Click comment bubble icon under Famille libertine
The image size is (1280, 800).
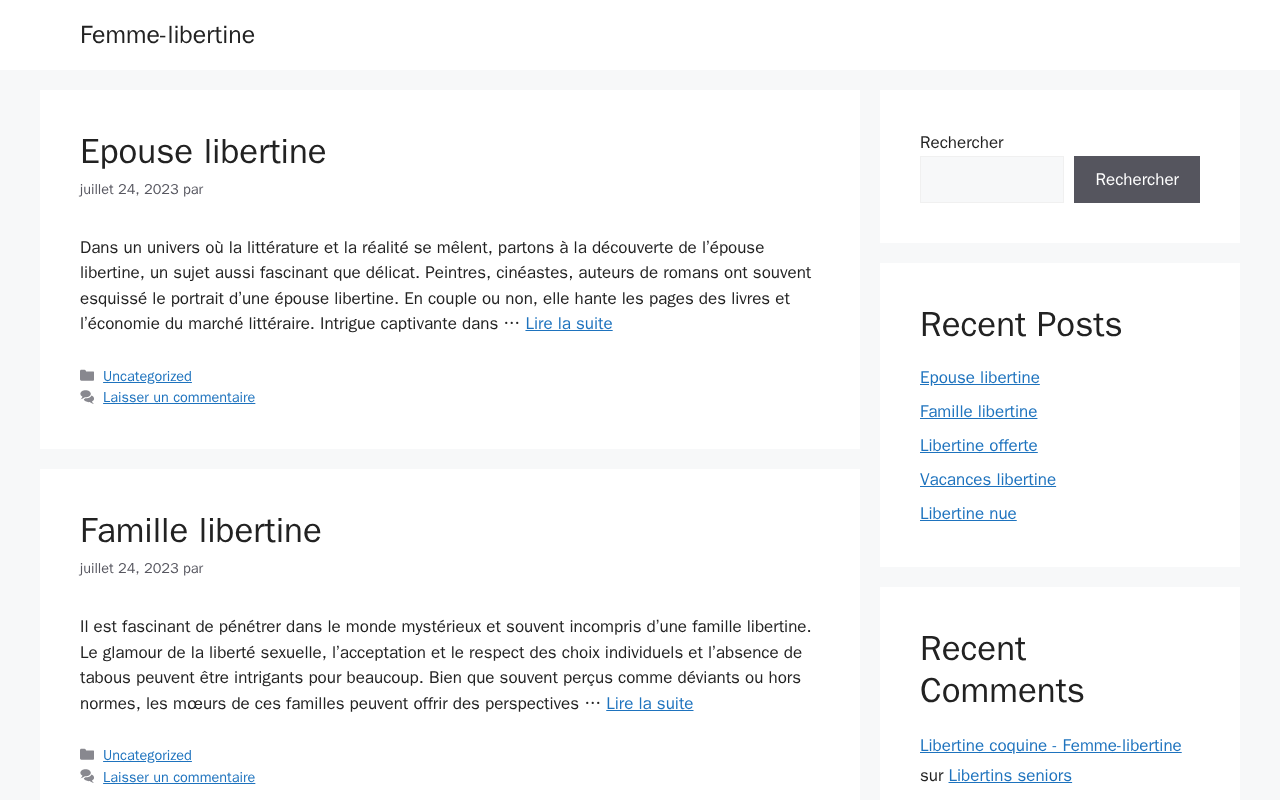point(87,777)
